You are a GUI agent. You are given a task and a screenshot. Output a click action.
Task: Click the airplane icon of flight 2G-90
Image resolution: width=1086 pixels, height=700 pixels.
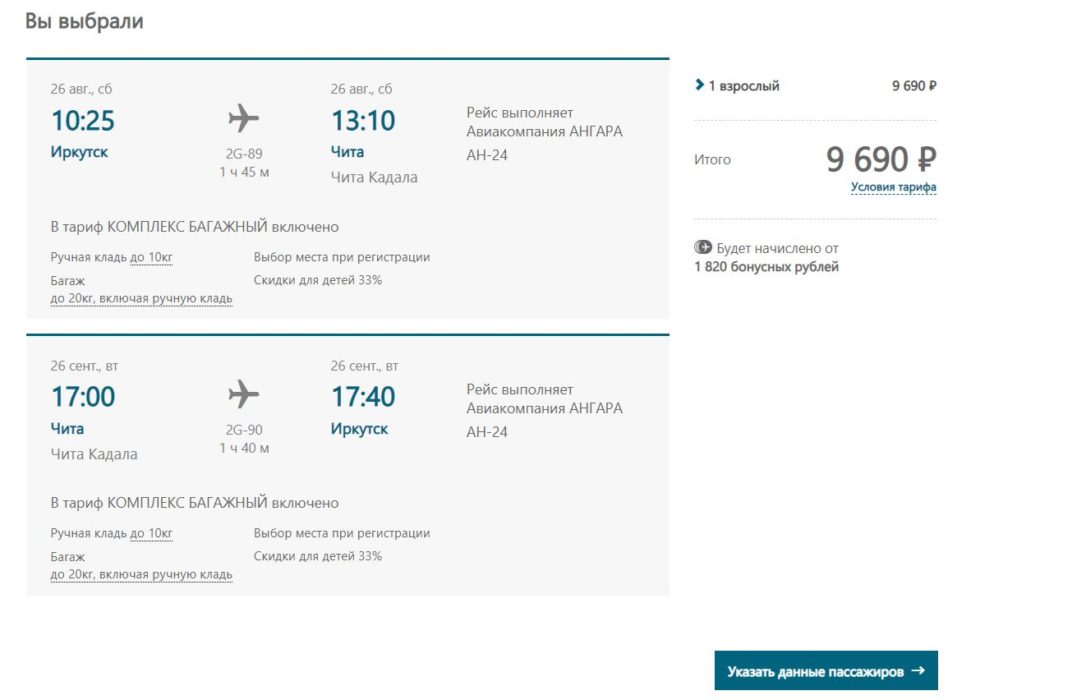[243, 395]
